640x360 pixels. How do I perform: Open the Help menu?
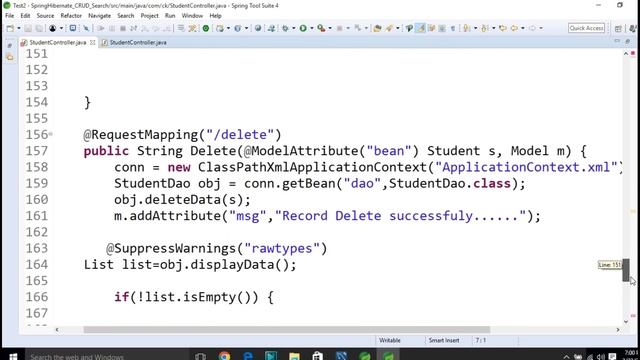point(216,16)
